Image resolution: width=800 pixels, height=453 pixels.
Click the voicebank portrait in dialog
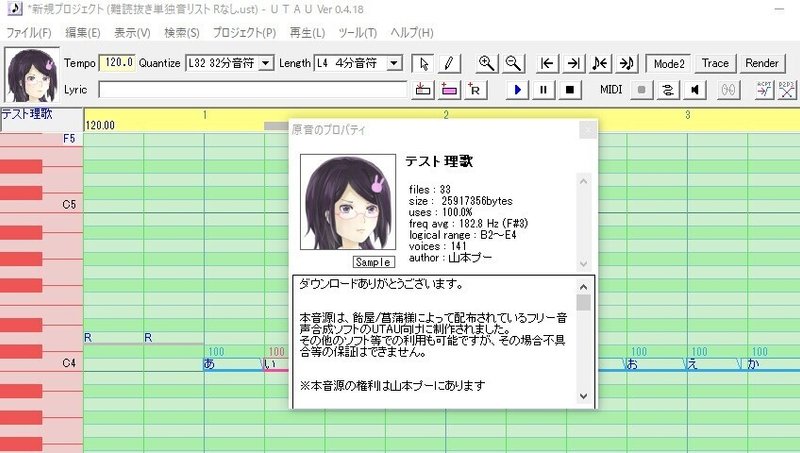click(348, 202)
